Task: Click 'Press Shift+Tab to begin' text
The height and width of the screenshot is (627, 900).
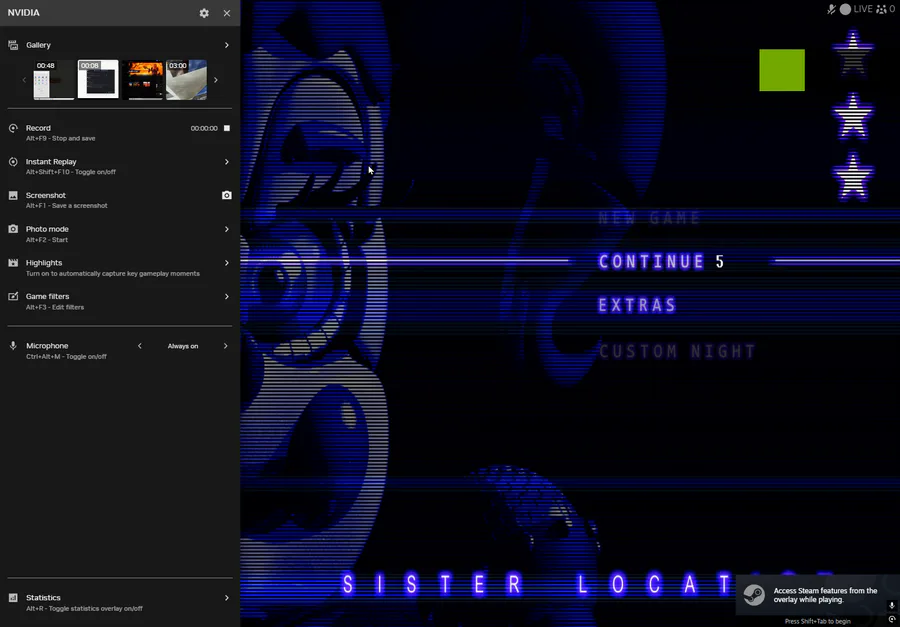Action: pos(817,621)
